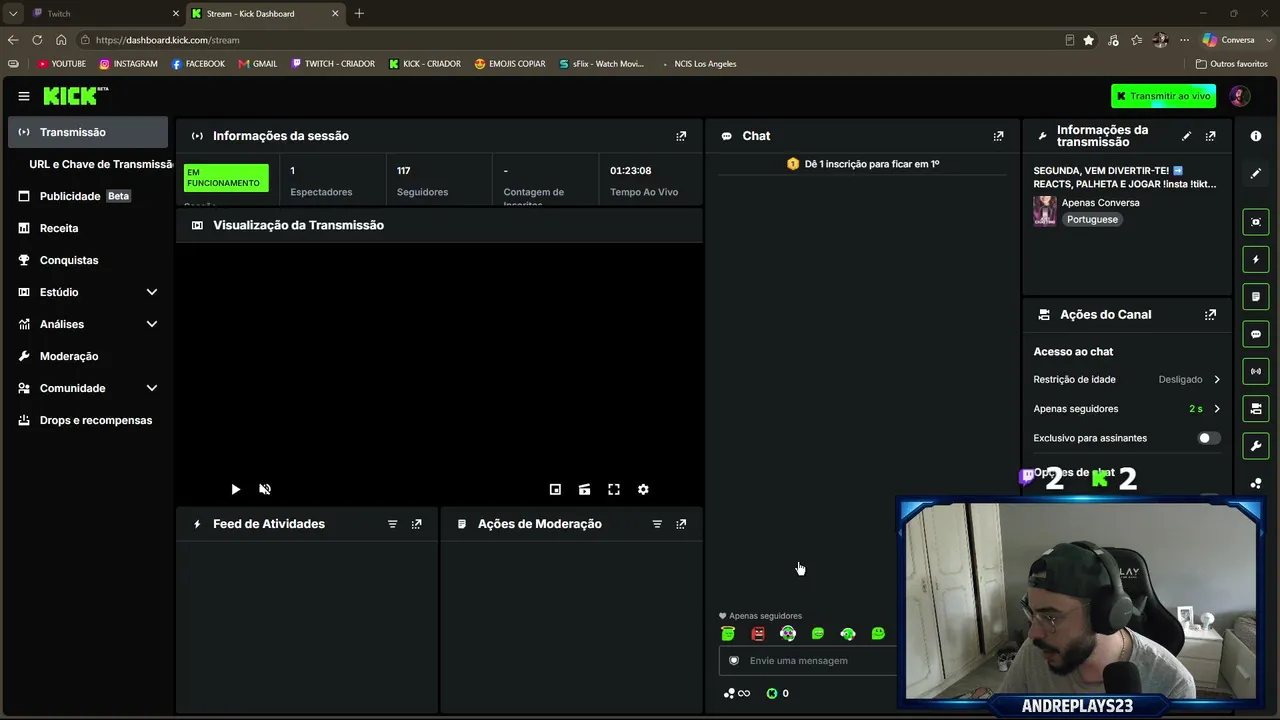The width and height of the screenshot is (1280, 720).
Task: Toggle the wrench stream info widget icon
Action: click(1256, 445)
